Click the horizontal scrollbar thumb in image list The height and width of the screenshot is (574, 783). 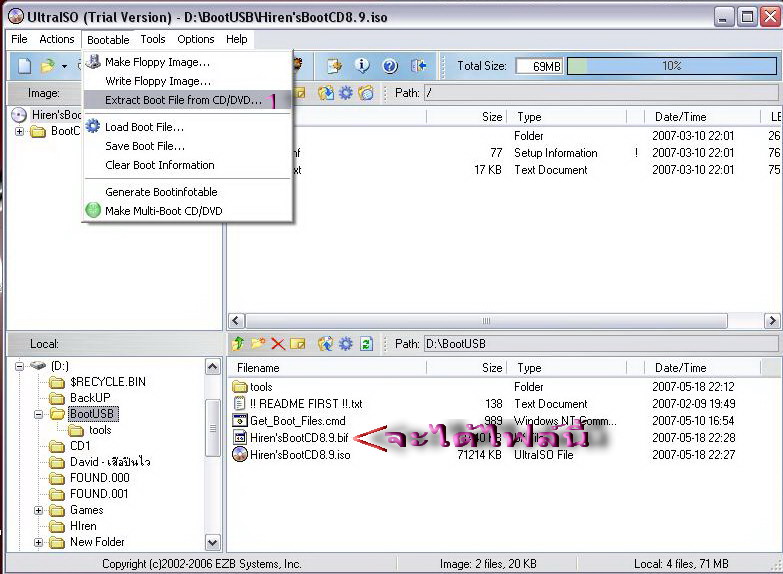point(486,320)
